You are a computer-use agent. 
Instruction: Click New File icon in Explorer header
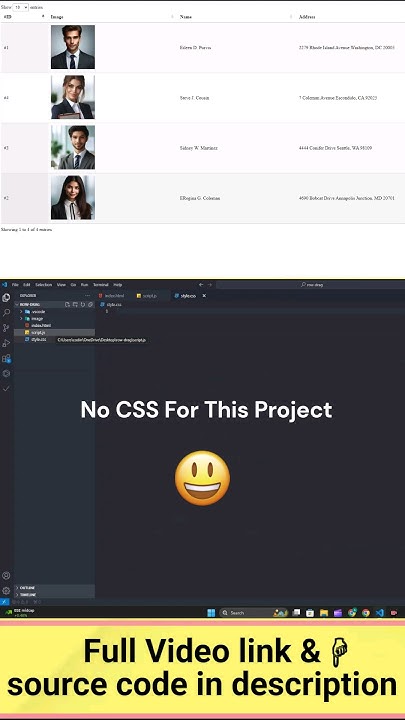[x=67, y=304]
